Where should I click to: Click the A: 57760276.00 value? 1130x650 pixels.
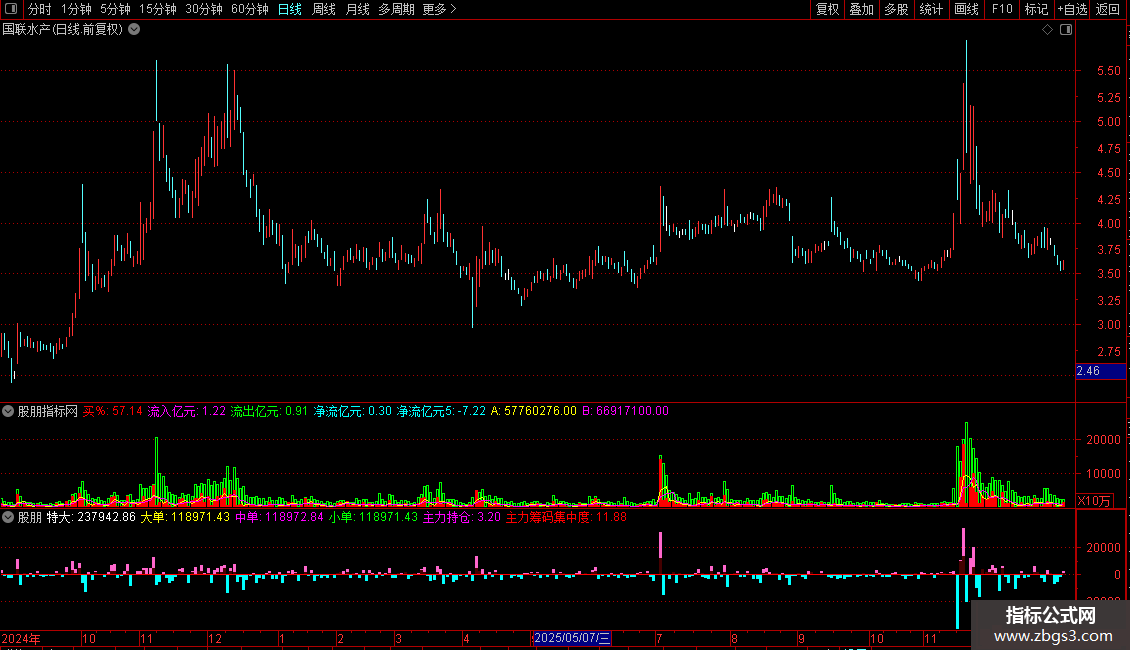533,411
